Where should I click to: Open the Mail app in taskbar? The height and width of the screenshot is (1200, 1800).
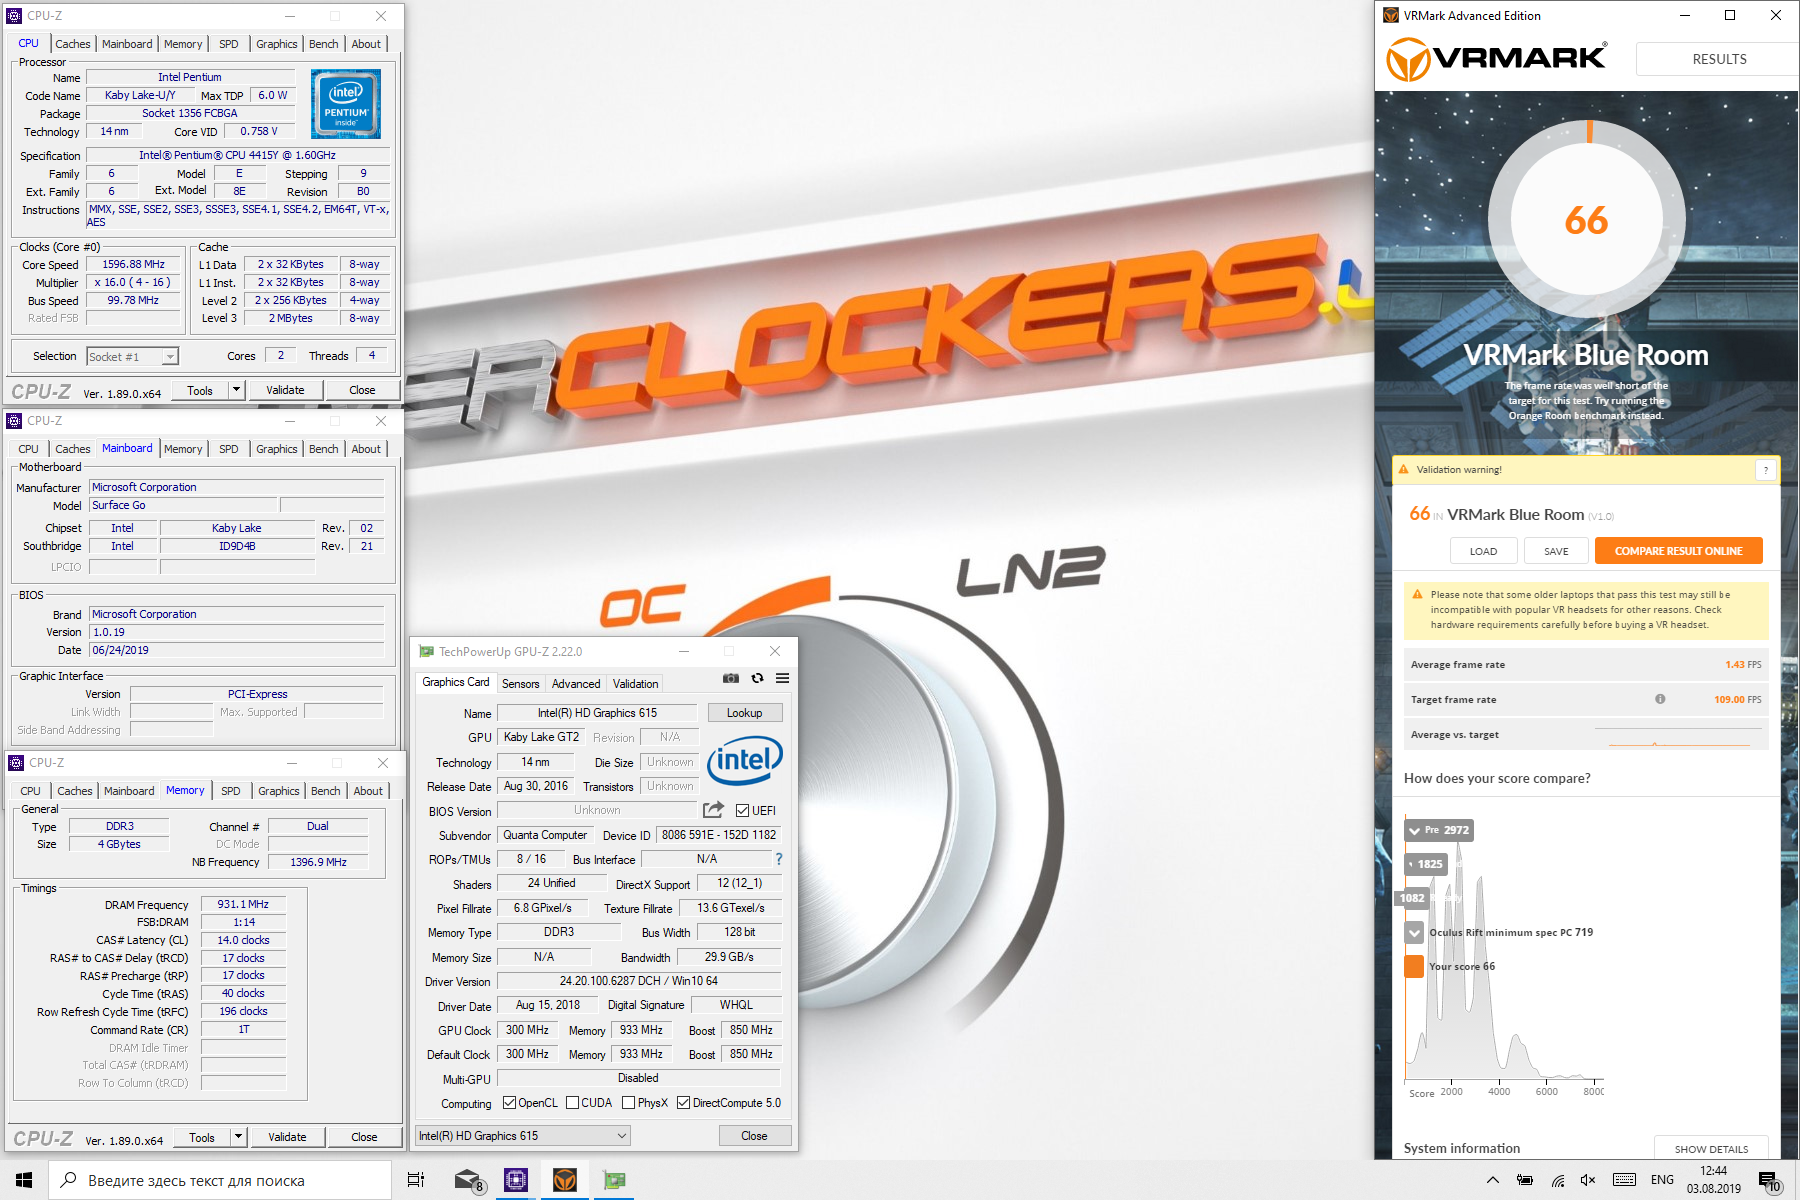click(468, 1180)
